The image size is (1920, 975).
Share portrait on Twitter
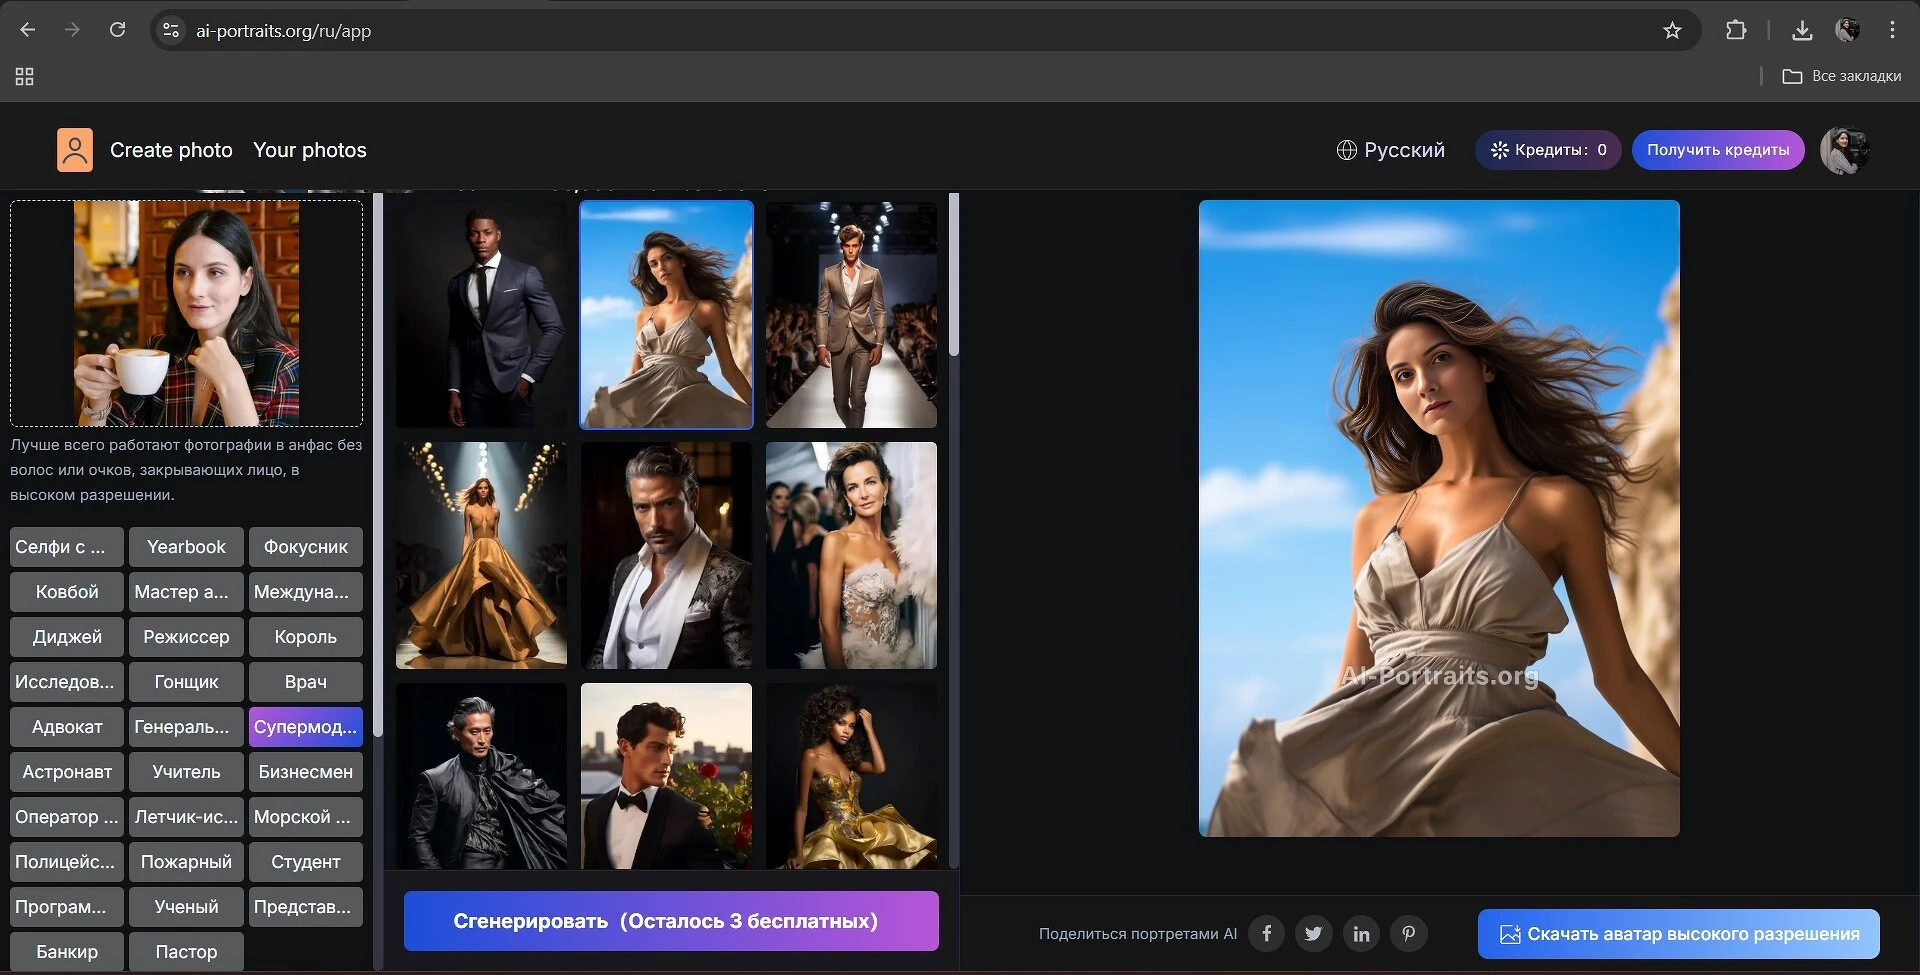pyautogui.click(x=1313, y=933)
